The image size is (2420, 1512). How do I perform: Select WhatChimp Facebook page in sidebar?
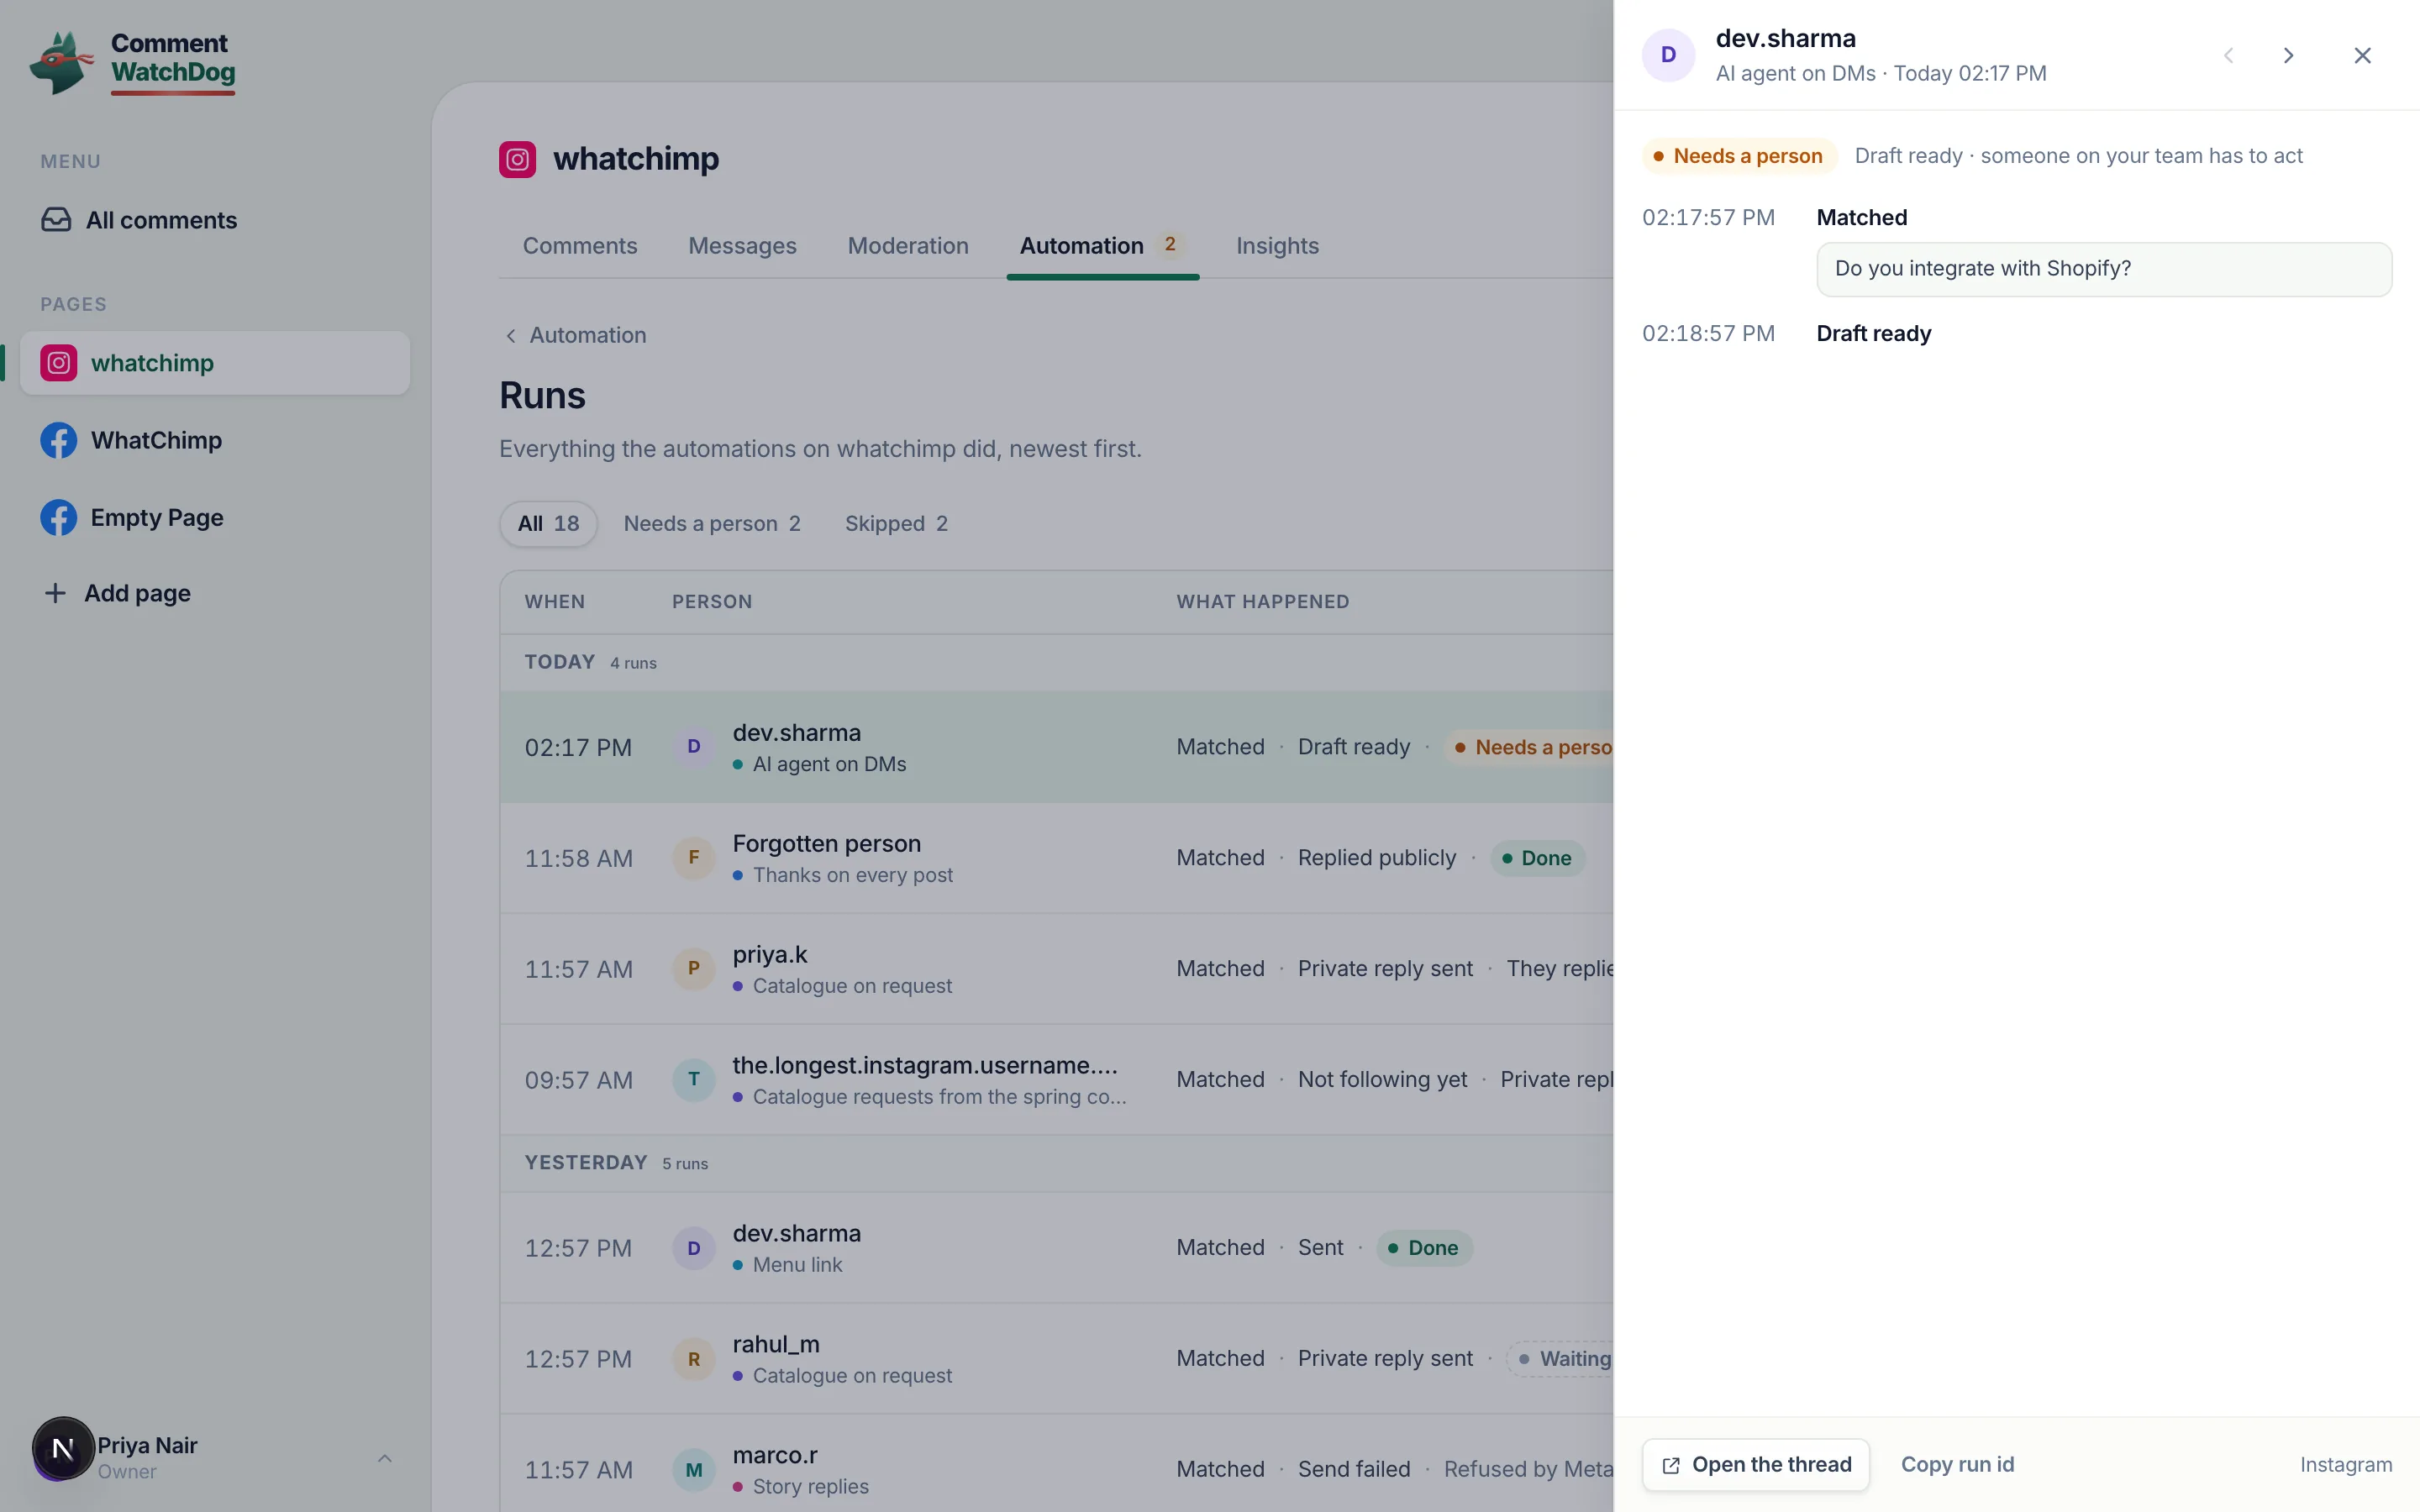[x=215, y=440]
